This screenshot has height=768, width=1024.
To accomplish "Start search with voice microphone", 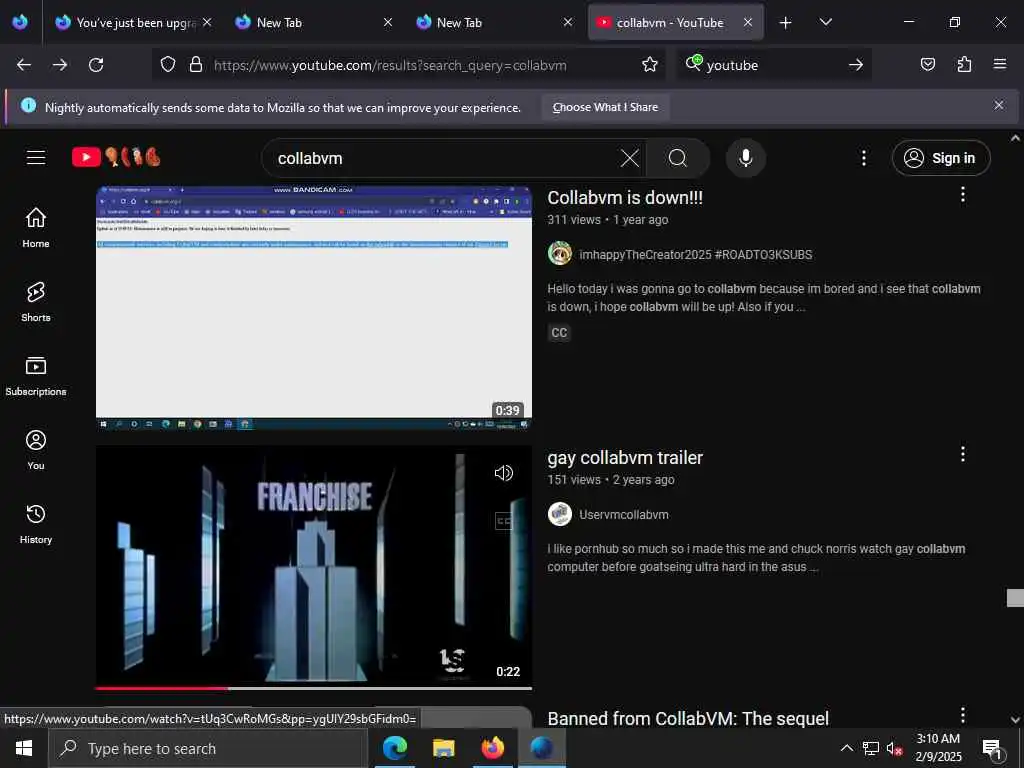I will click(745, 158).
